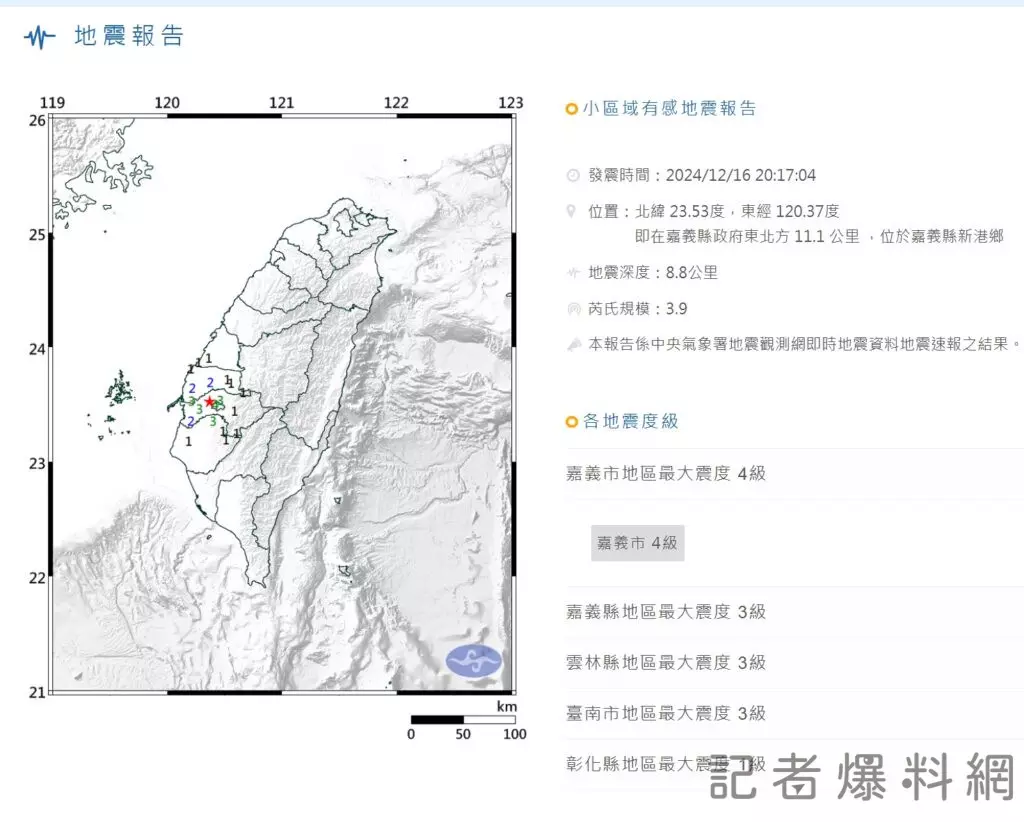Viewport: 1024px width, 822px height.
Task: Collapse the 嘉義市地區最大震度 4級 row
Action: pyautogui.click(x=666, y=473)
